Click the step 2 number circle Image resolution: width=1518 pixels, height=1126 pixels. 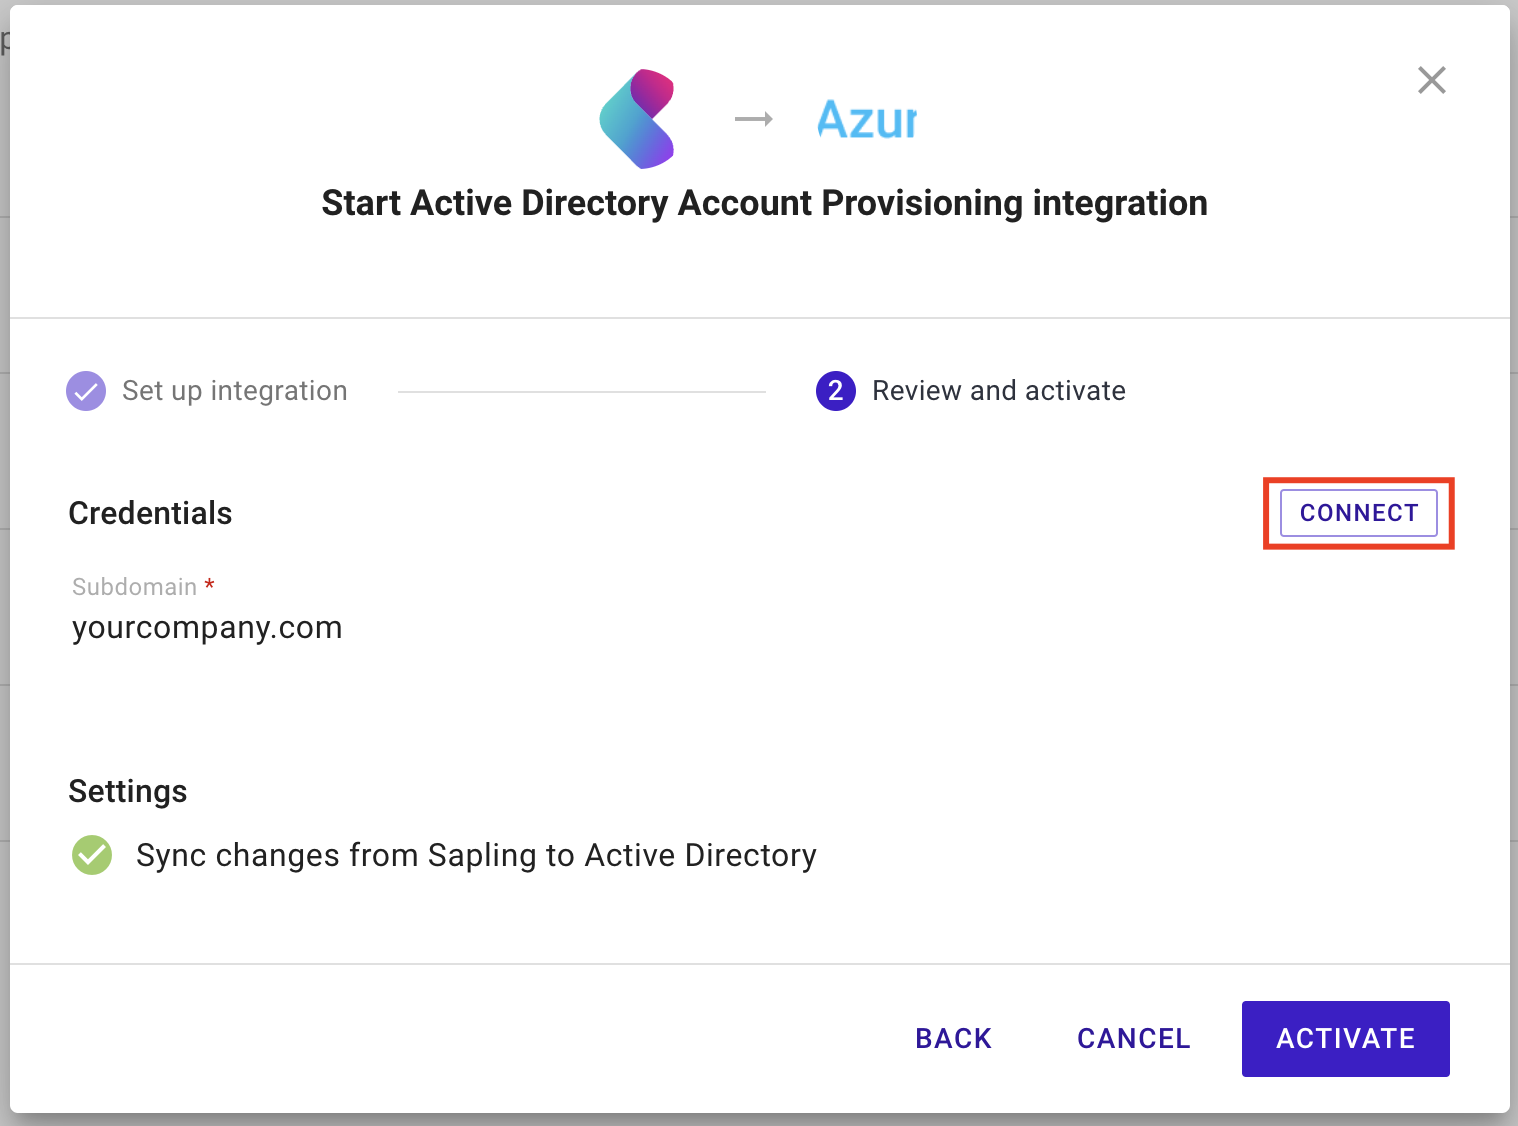click(x=835, y=391)
